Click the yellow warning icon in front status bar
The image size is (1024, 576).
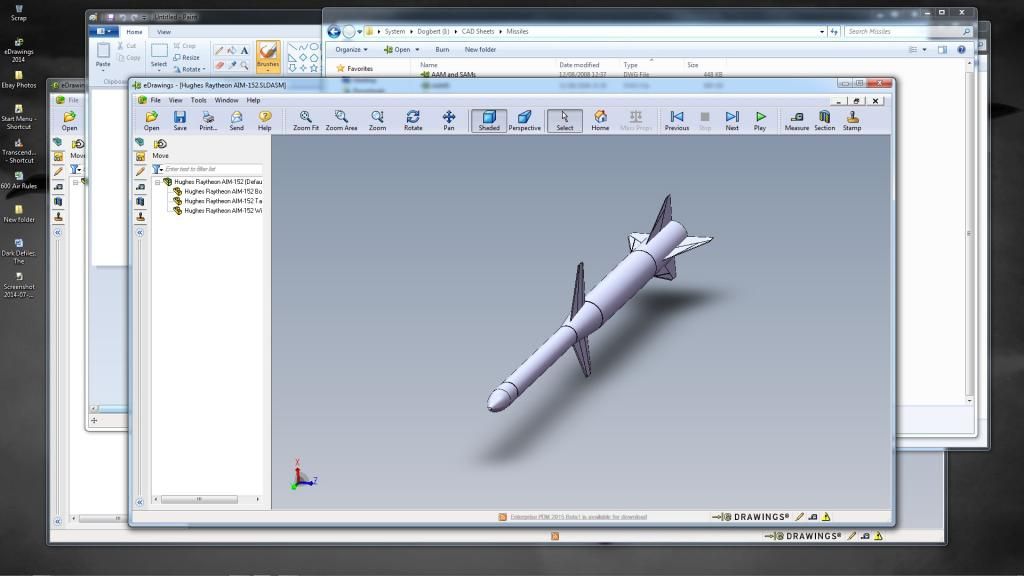826,517
